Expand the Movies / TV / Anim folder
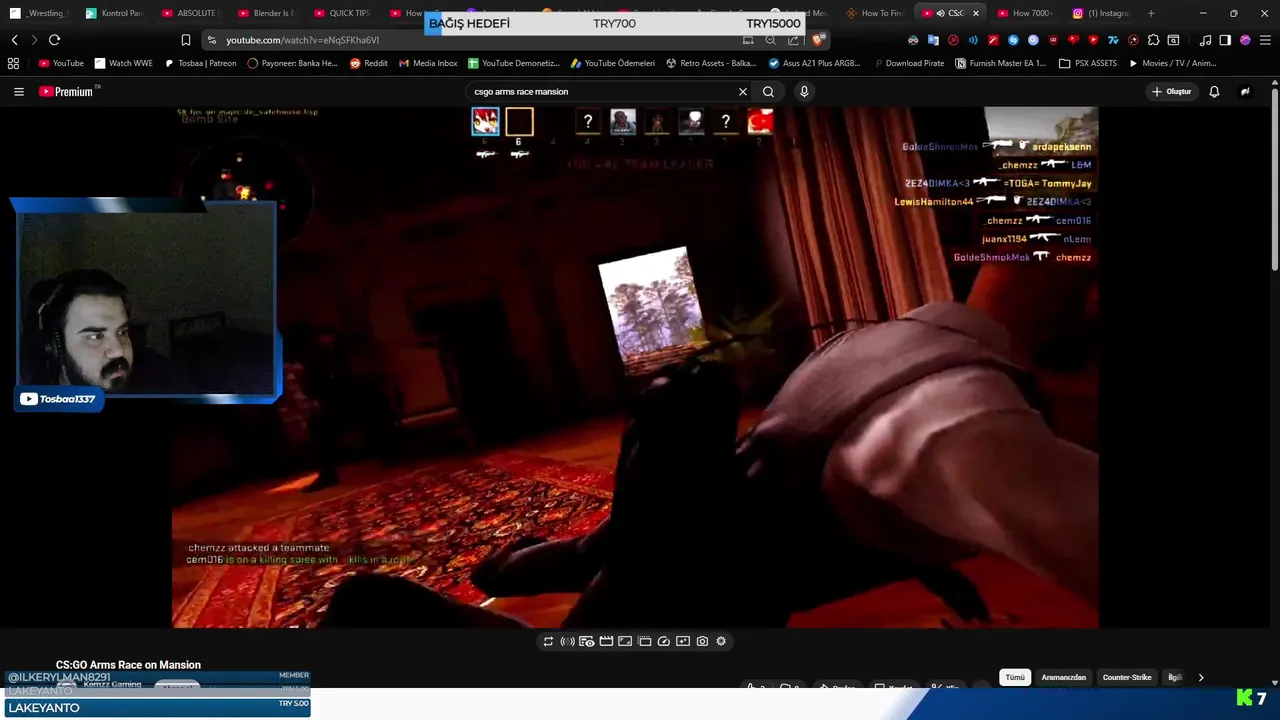Viewport: 1280px width, 720px height. click(x=1172, y=63)
